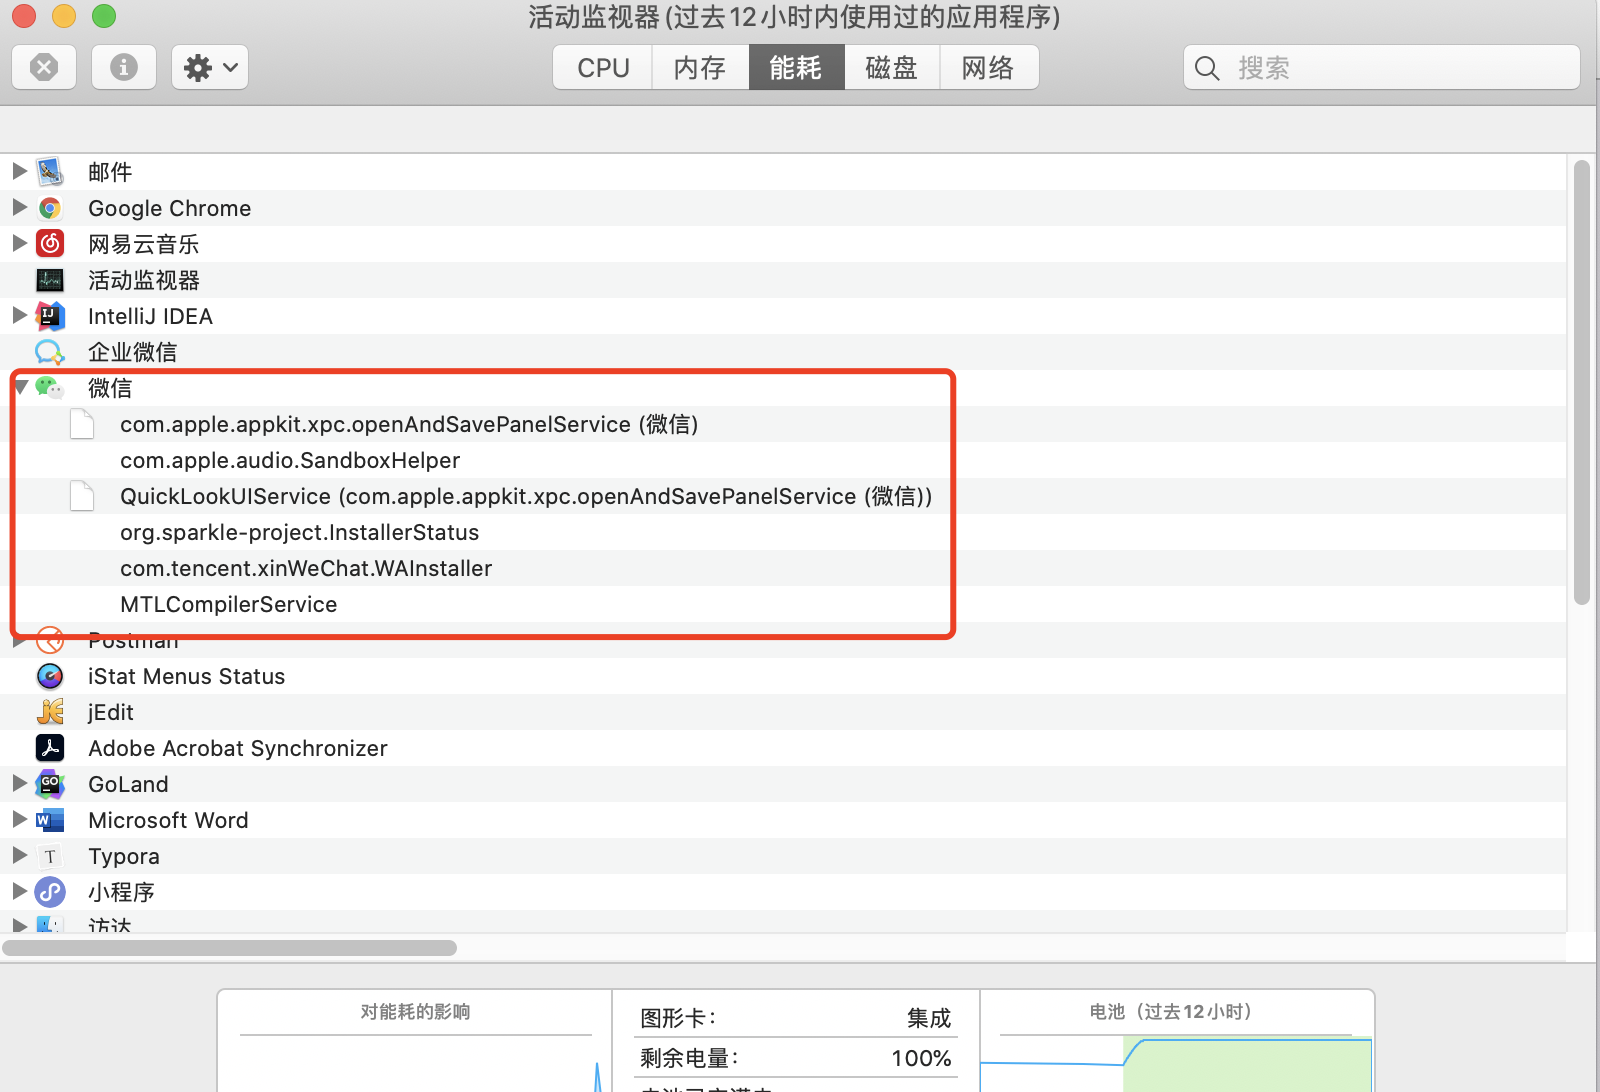Image resolution: width=1600 pixels, height=1092 pixels.
Task: Select the GoLand row
Action: [784, 784]
